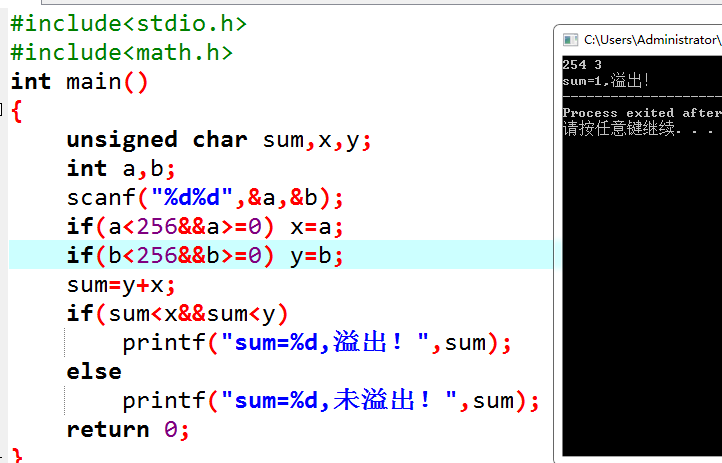Click the printf line containing 溢出！ without 未
Viewport: 722px width, 463px height.
point(317,343)
